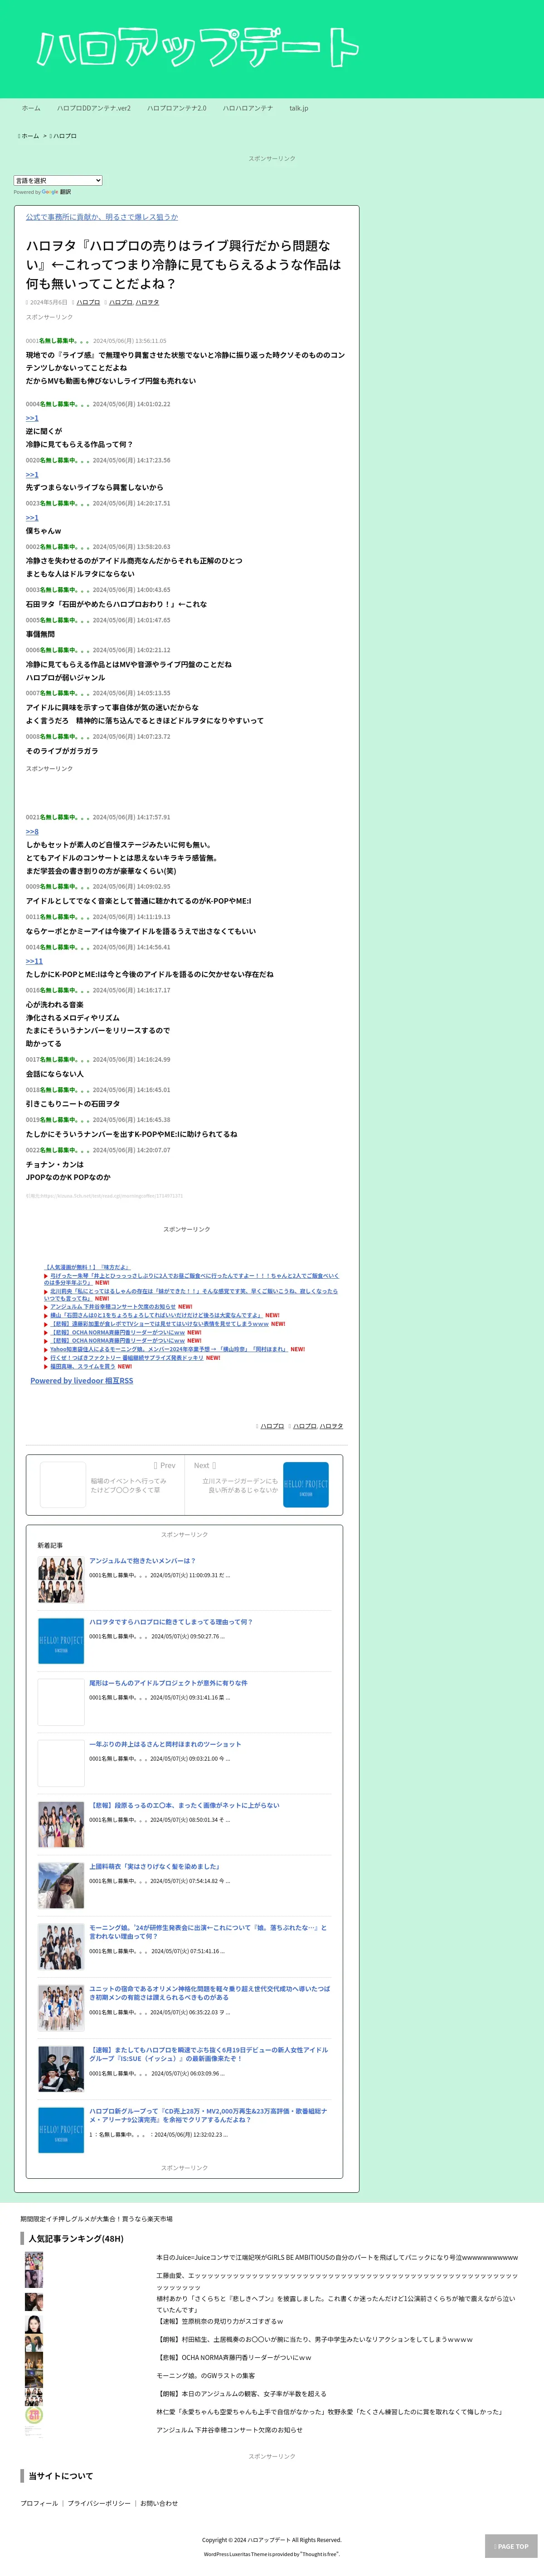544x2576 pixels.
Task: Open the ホーム navigation menu item
Action: coord(31,108)
